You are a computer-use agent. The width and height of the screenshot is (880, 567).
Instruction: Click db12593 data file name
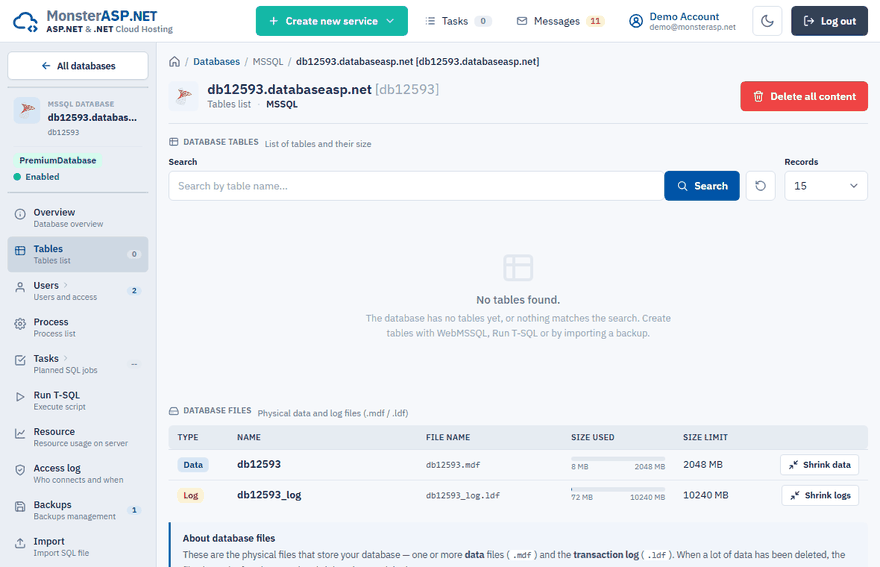pyautogui.click(x=259, y=464)
